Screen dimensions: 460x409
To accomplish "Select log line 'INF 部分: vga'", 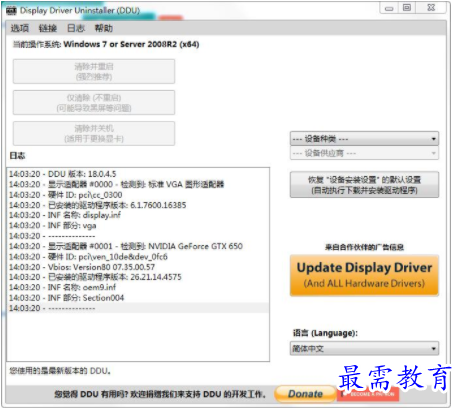I will pyautogui.click(x=138, y=226).
